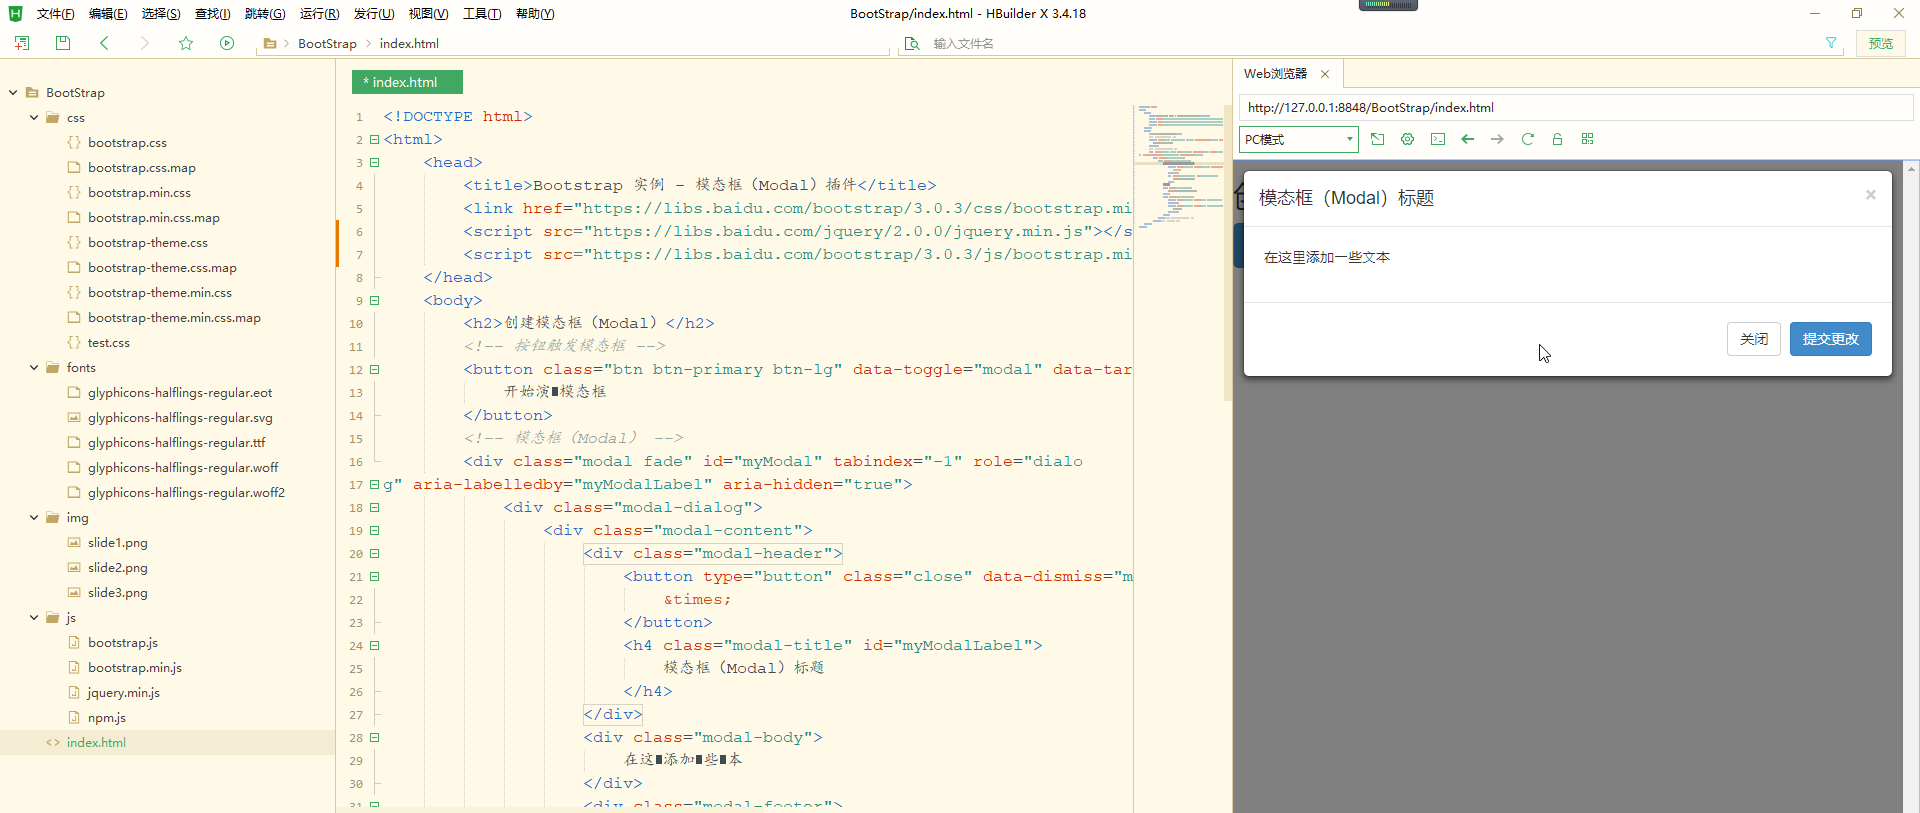Close the modal with the × icon
Screen dimensions: 1920x813
coord(1870,195)
